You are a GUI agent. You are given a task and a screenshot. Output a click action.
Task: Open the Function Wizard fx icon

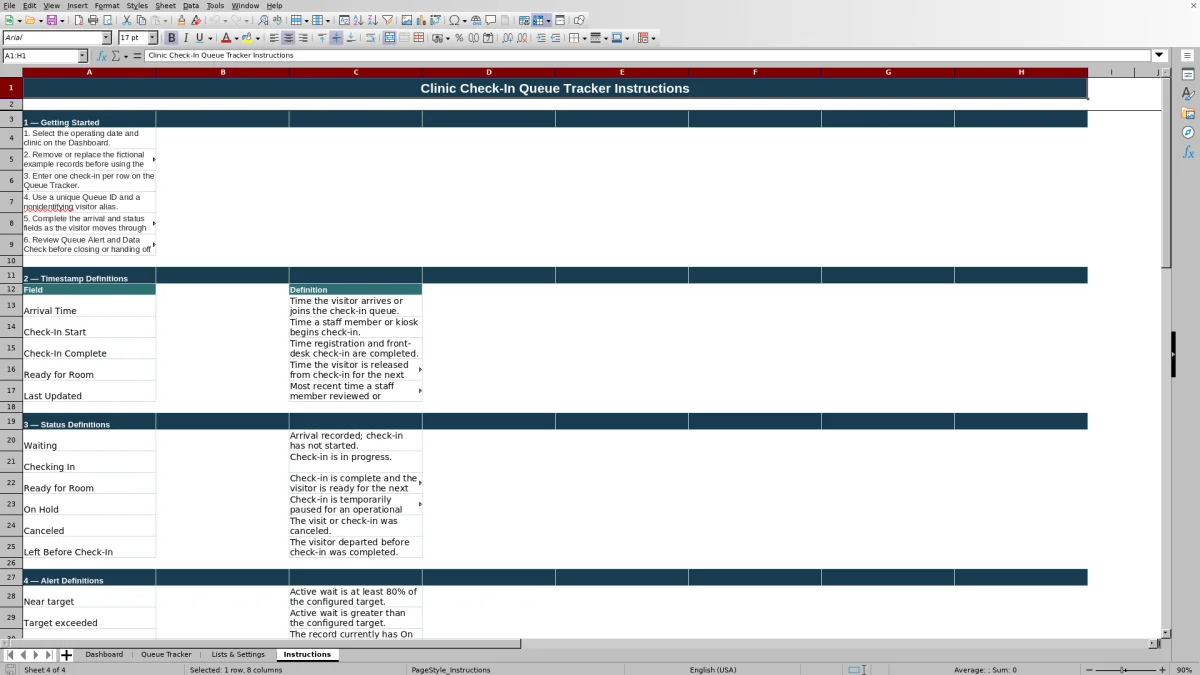(102, 55)
